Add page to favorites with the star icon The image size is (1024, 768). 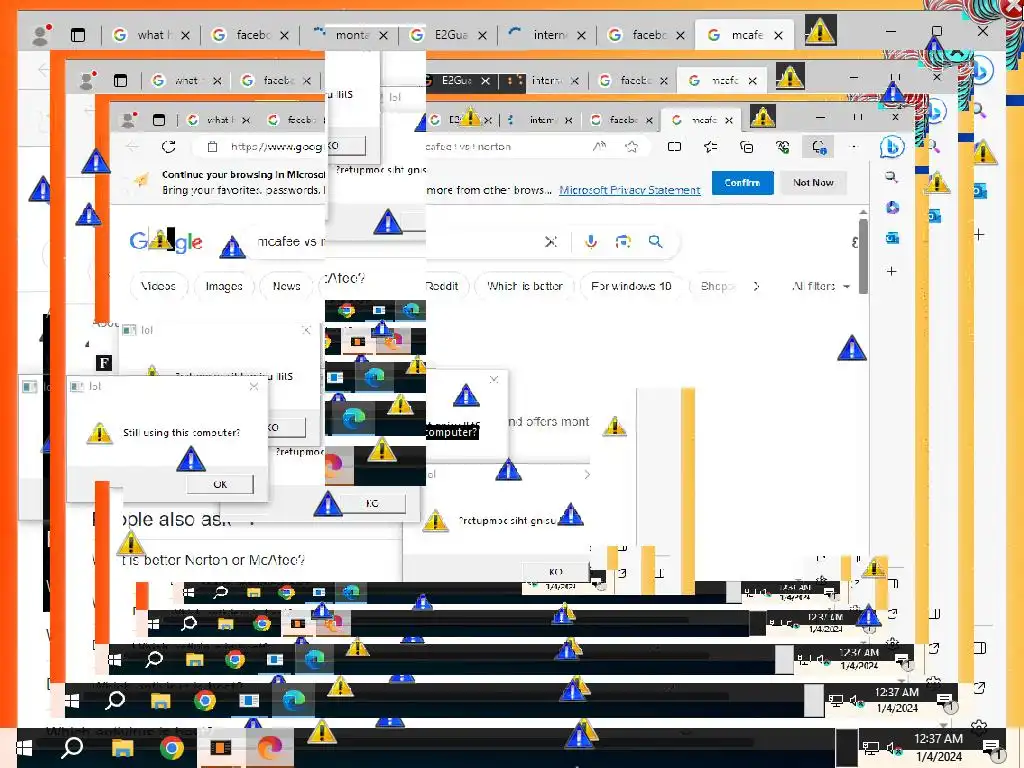pyautogui.click(x=631, y=147)
